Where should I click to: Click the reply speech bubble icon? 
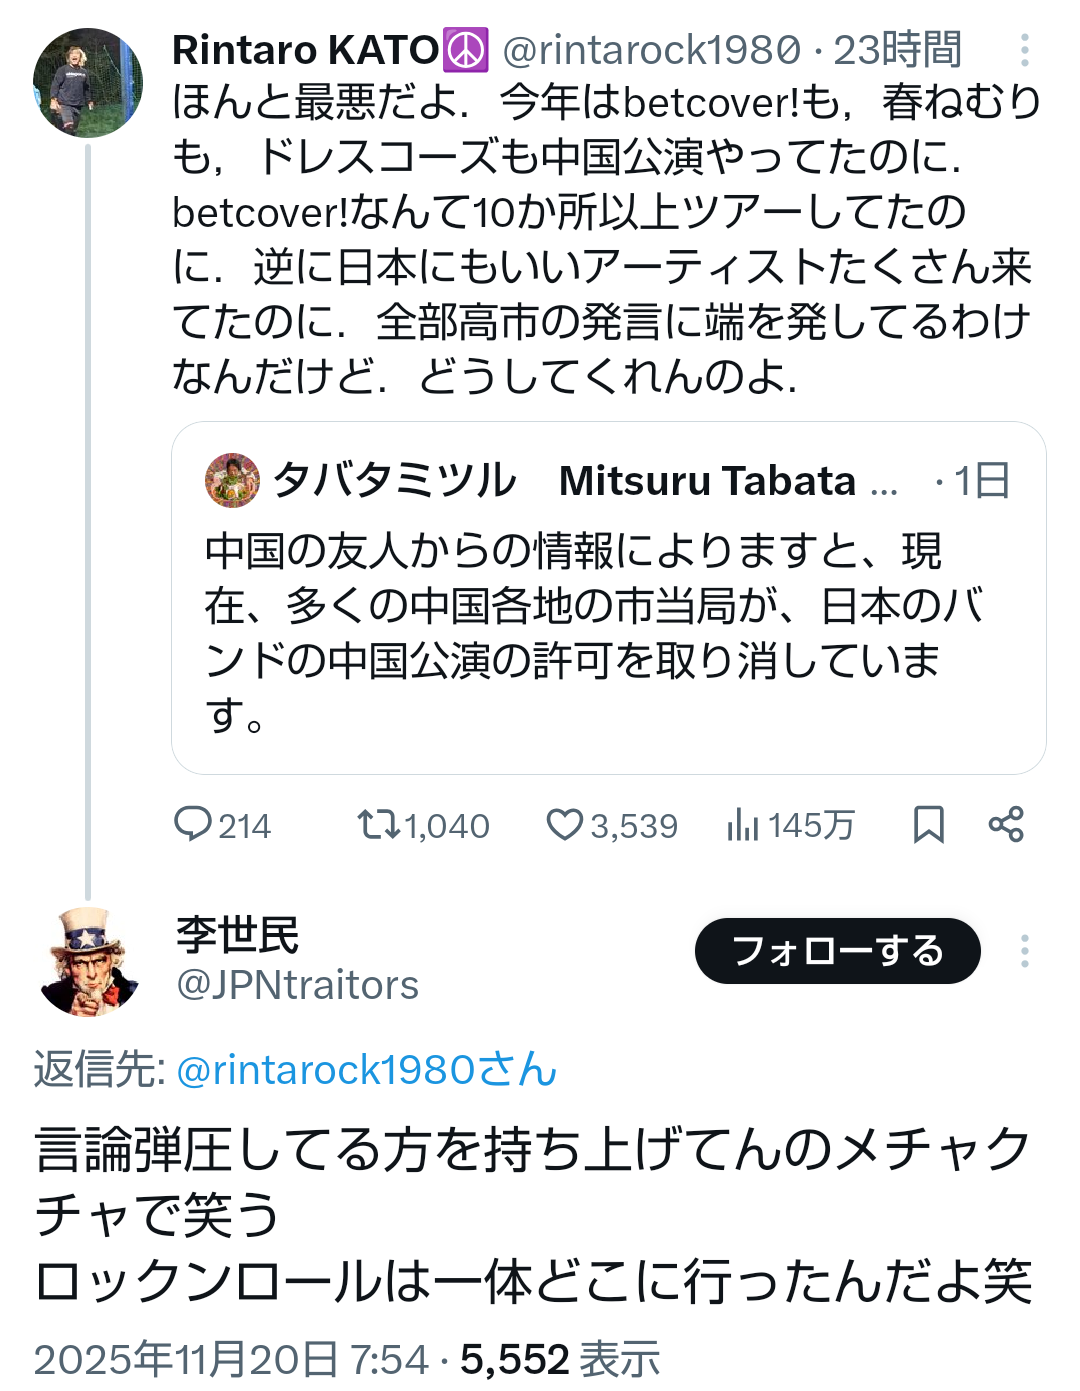tap(192, 824)
